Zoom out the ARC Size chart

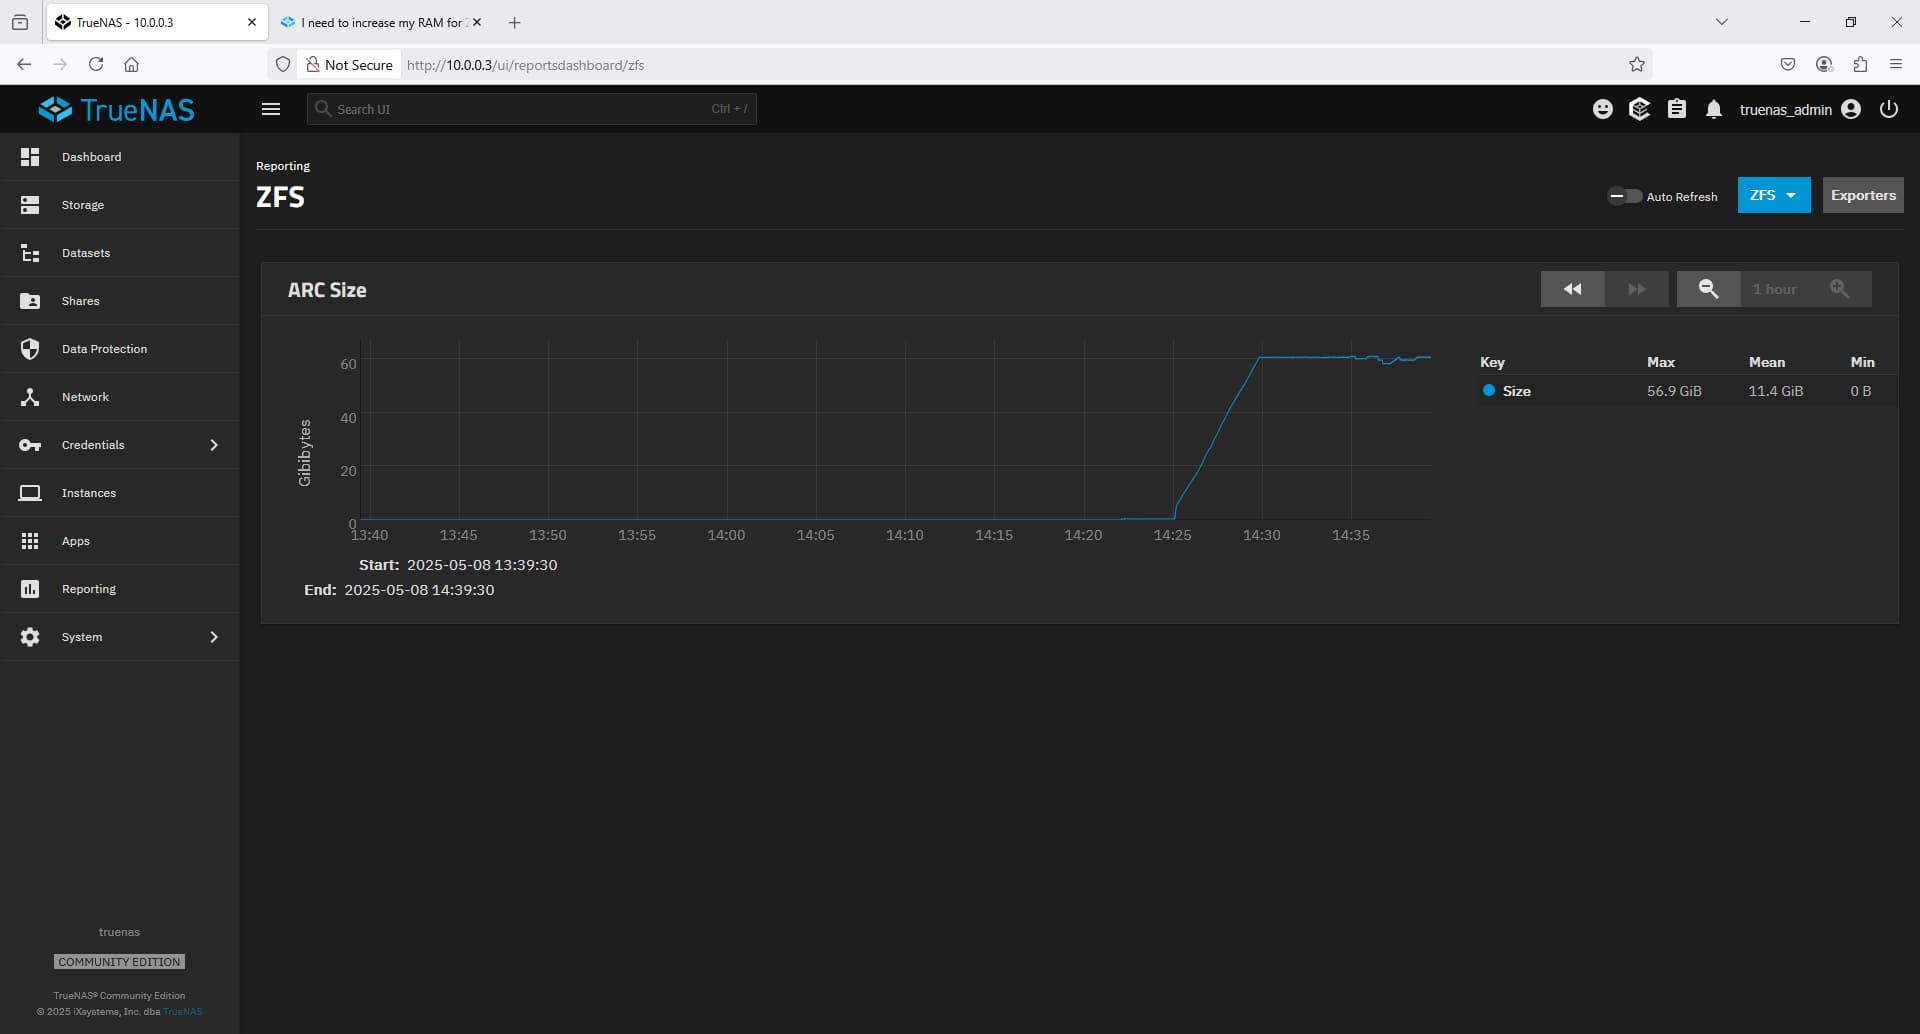1709,289
